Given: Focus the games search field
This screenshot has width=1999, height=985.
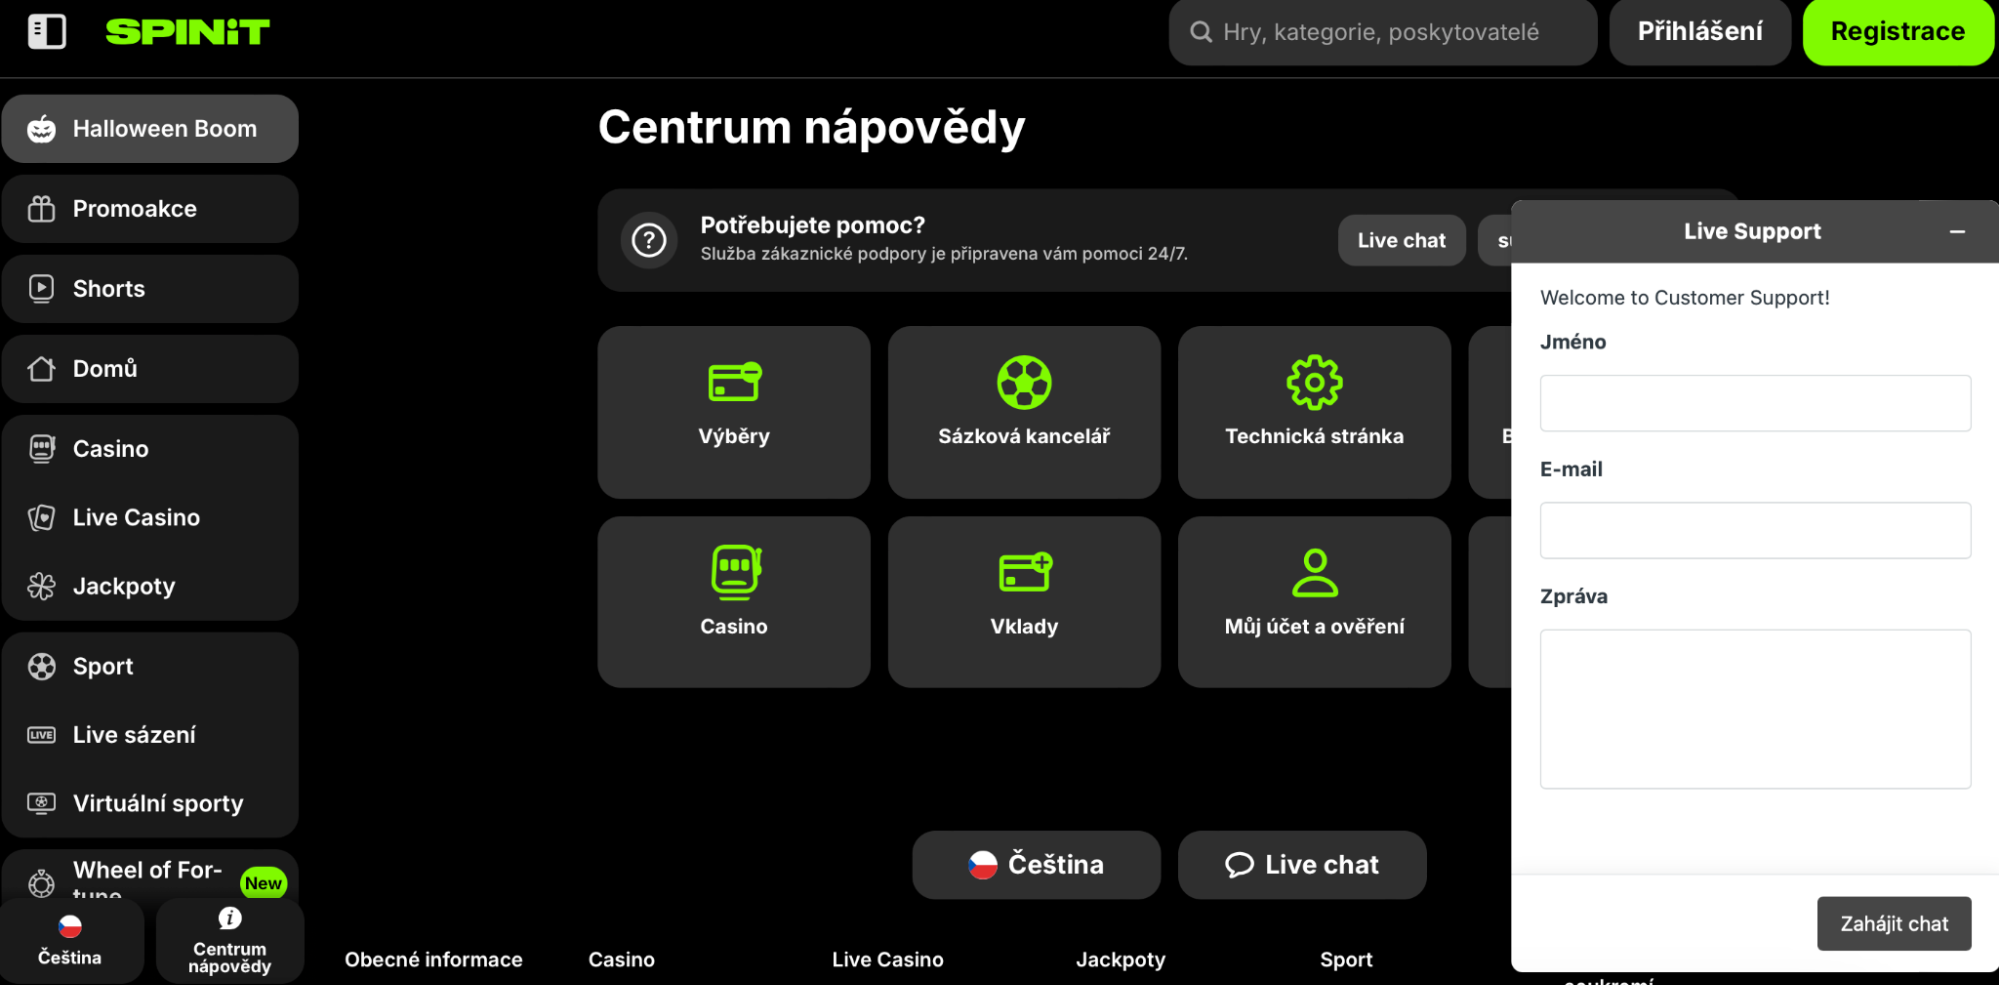Looking at the screenshot, I should [1381, 32].
